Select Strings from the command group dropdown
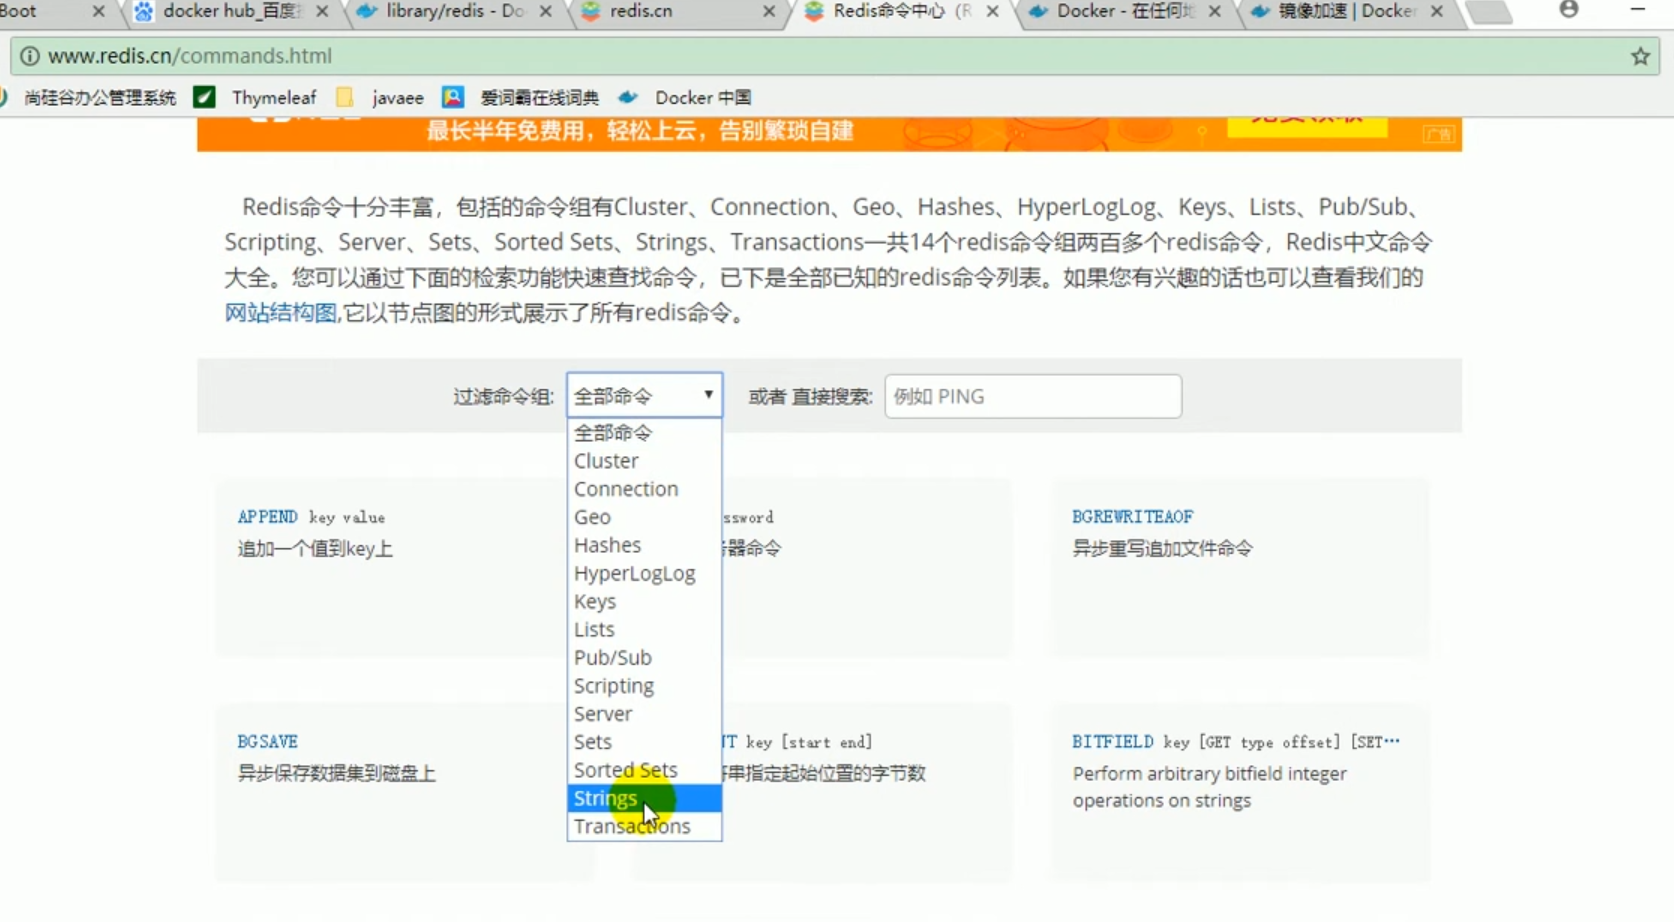The width and height of the screenshot is (1674, 922). (x=605, y=798)
